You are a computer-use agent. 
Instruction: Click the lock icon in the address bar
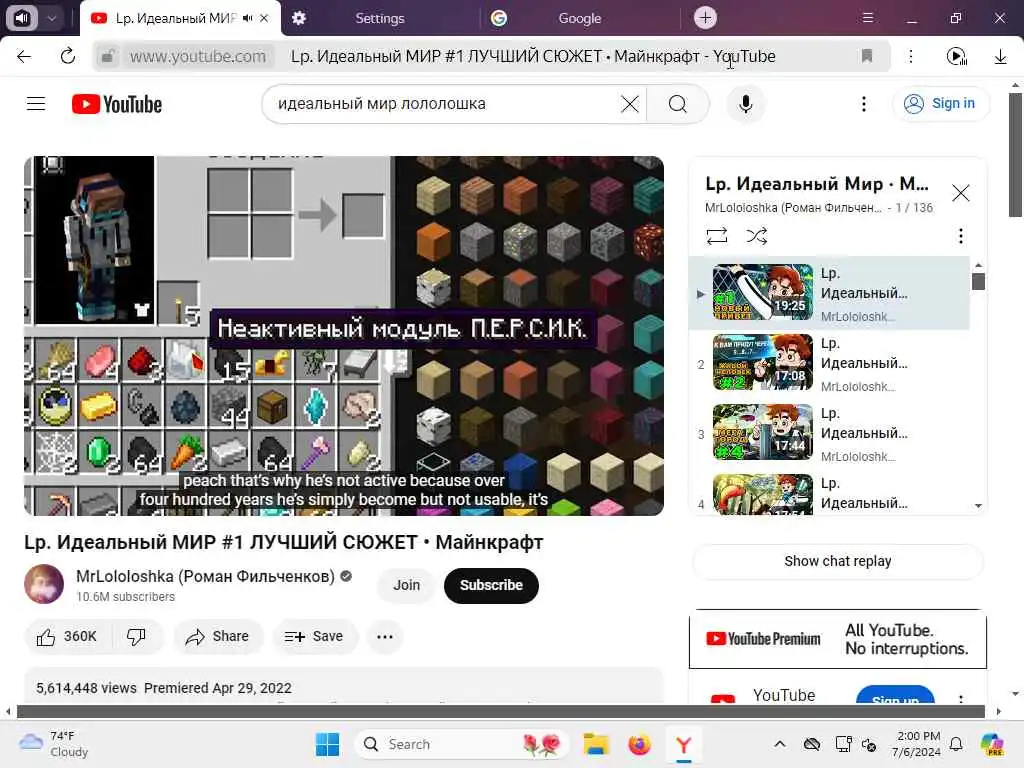(108, 57)
